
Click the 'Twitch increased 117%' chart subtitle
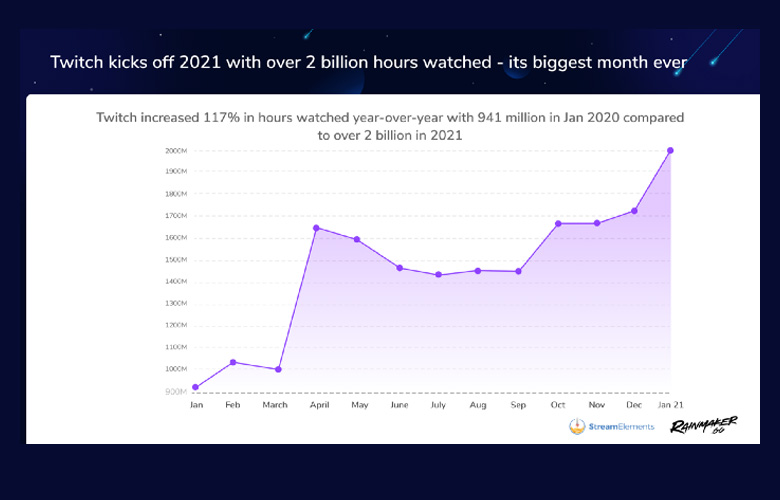[x=390, y=126]
